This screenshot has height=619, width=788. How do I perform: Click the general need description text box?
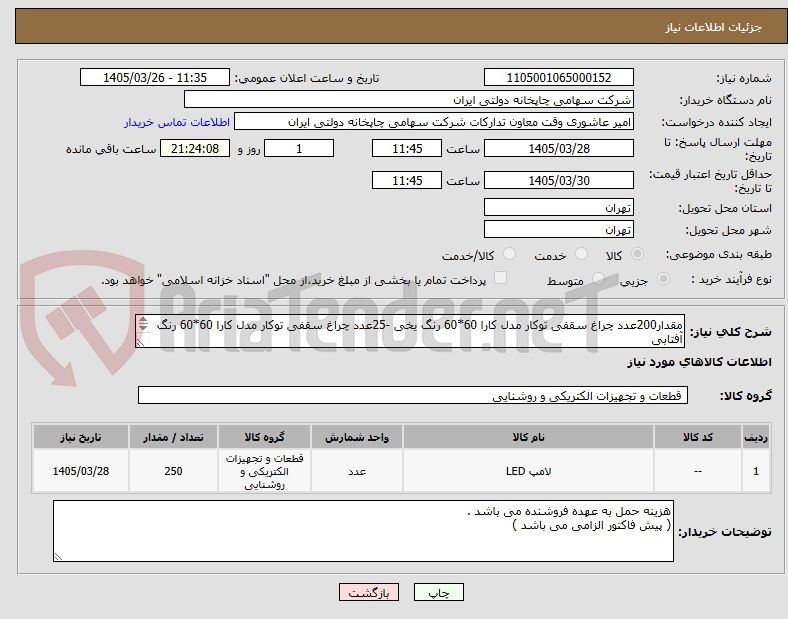point(410,332)
